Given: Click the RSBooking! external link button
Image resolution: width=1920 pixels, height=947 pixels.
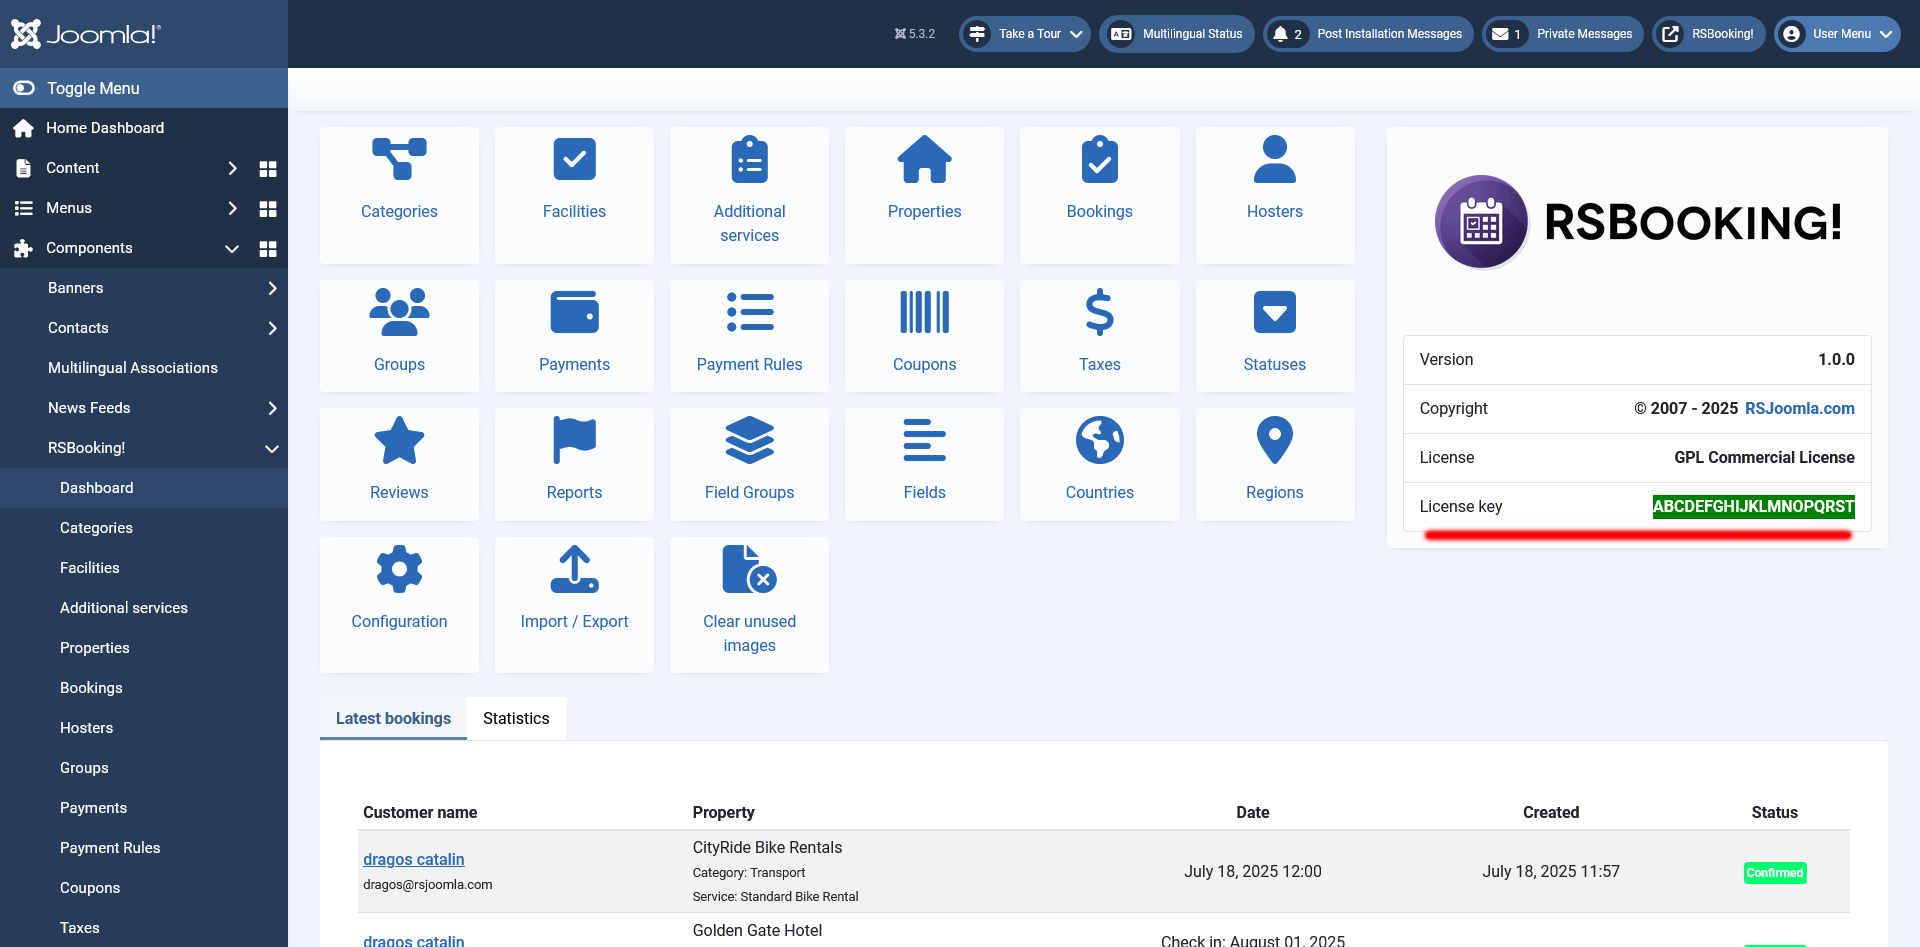Looking at the screenshot, I should coord(1708,34).
